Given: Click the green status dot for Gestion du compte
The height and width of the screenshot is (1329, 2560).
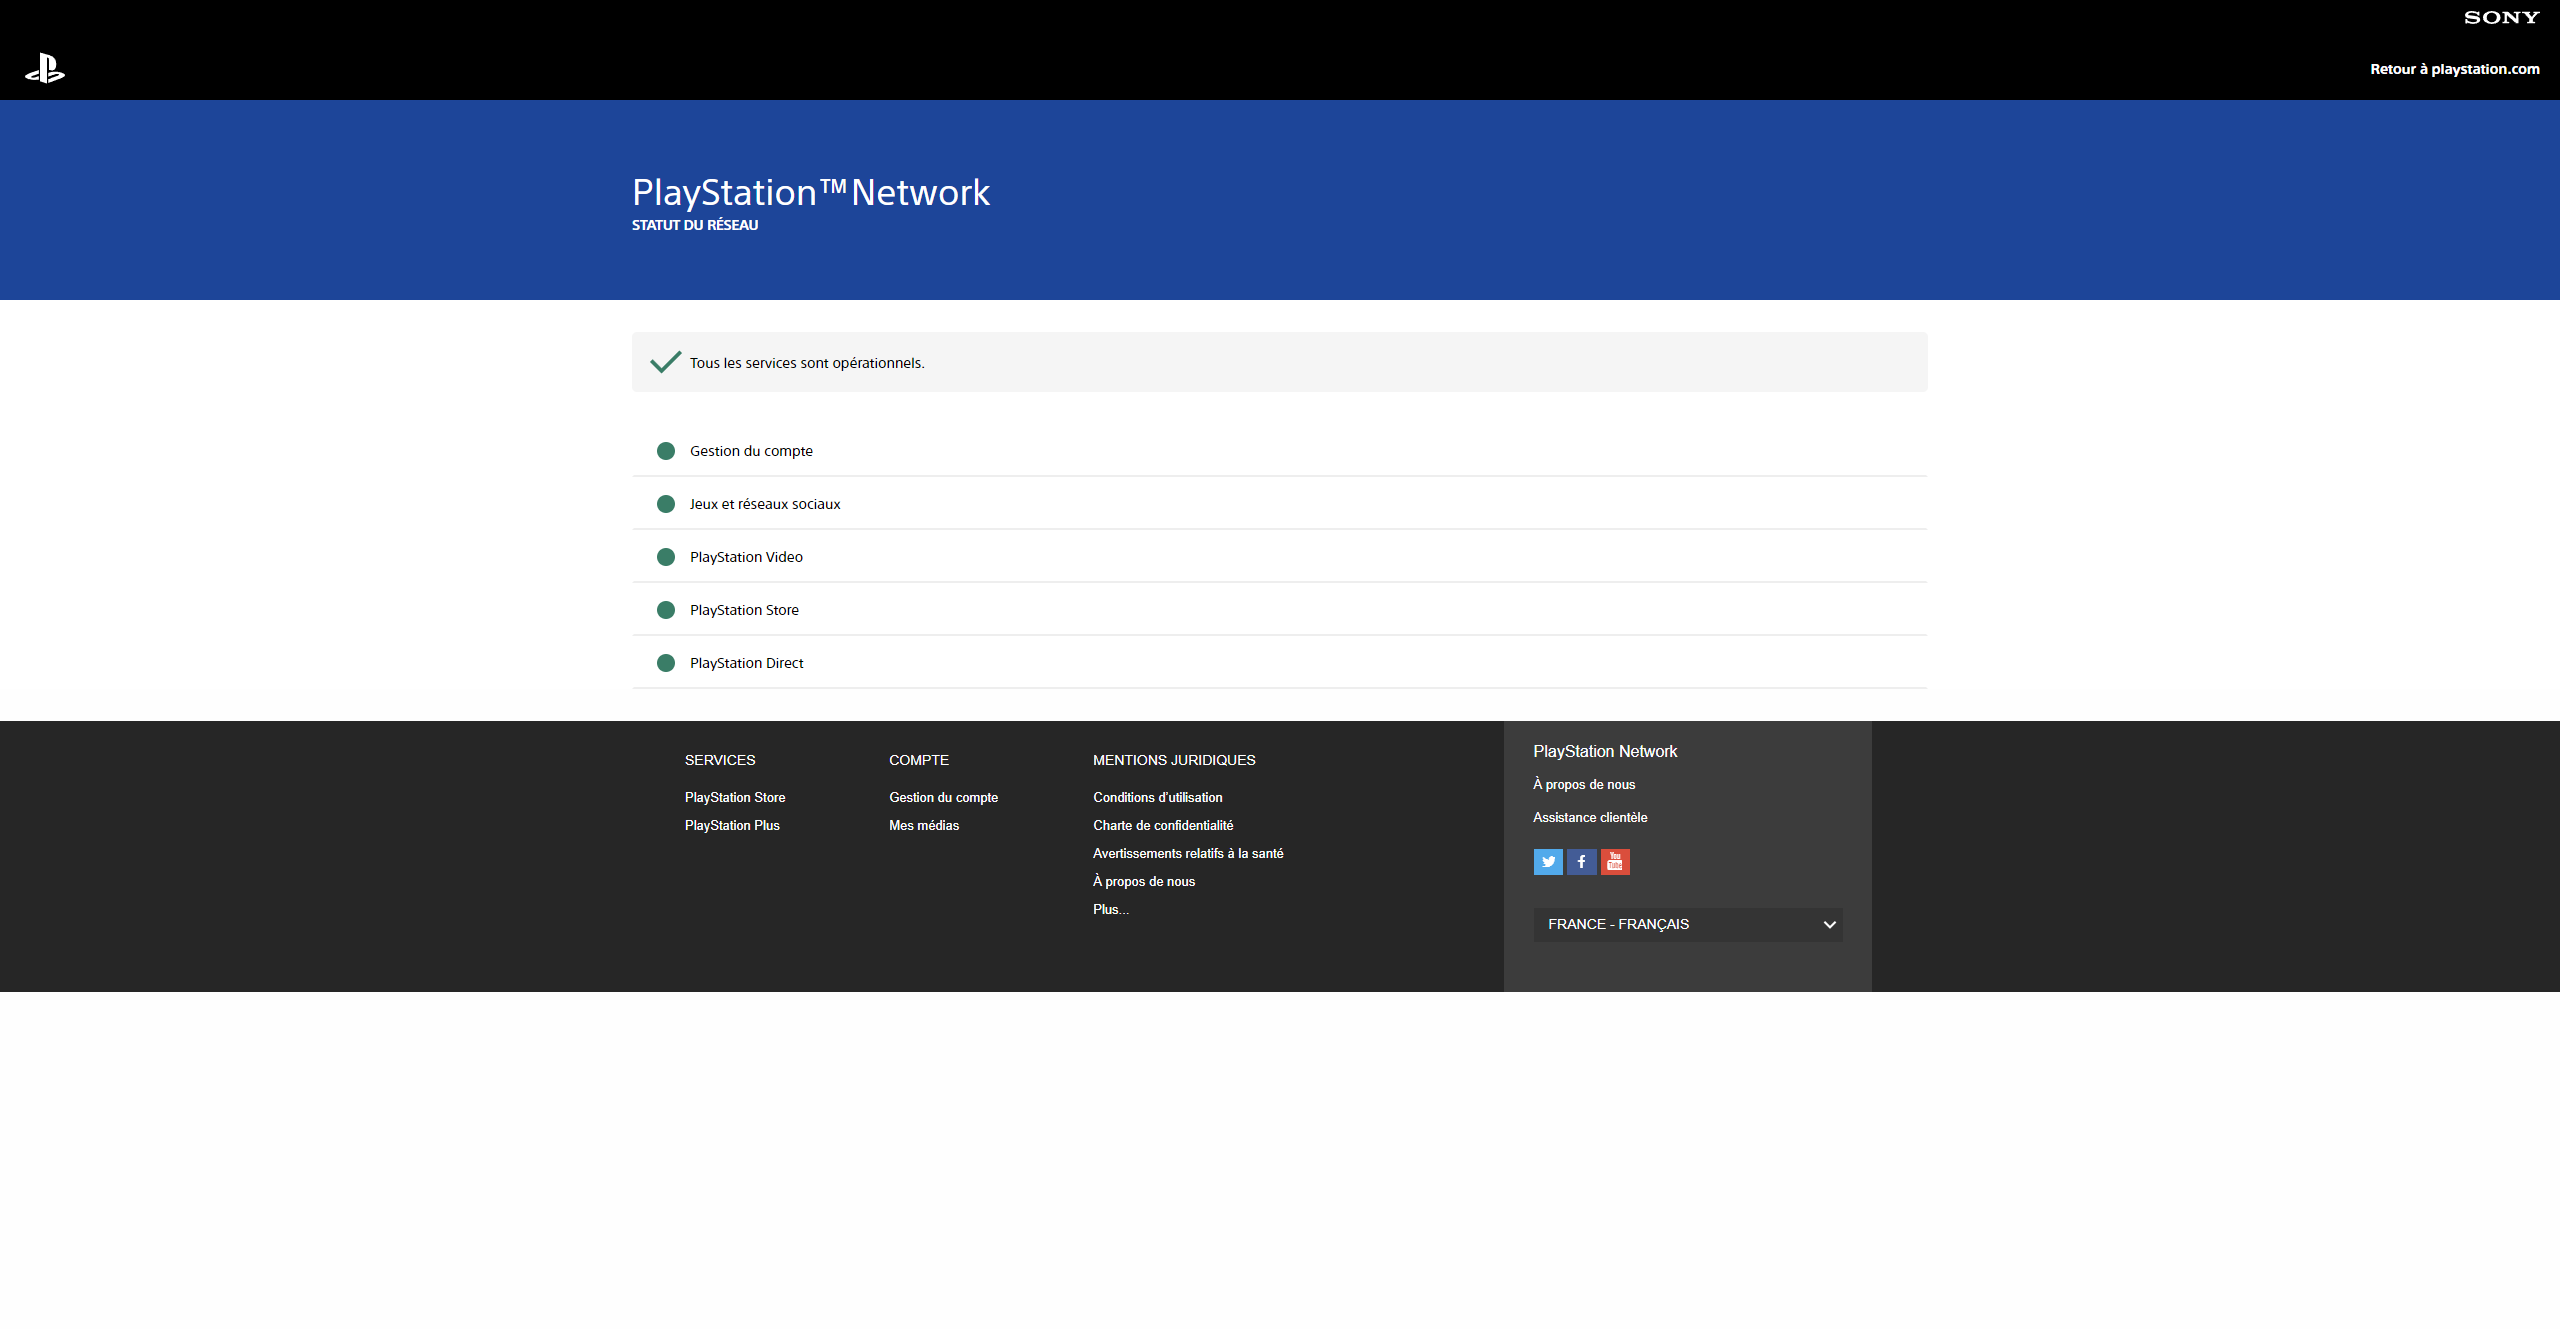Looking at the screenshot, I should click(x=666, y=451).
